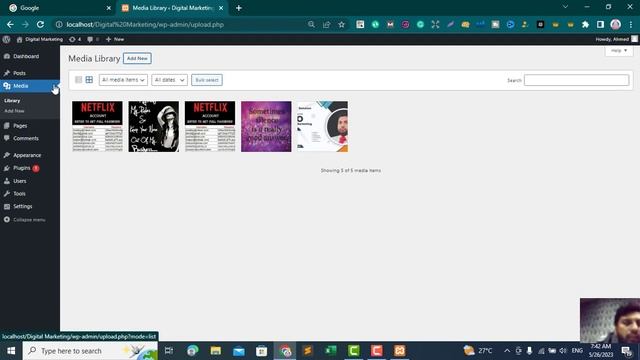Click the updates icon in admin bar
Image resolution: width=640 pixels, height=360 pixels.
click(x=75, y=39)
